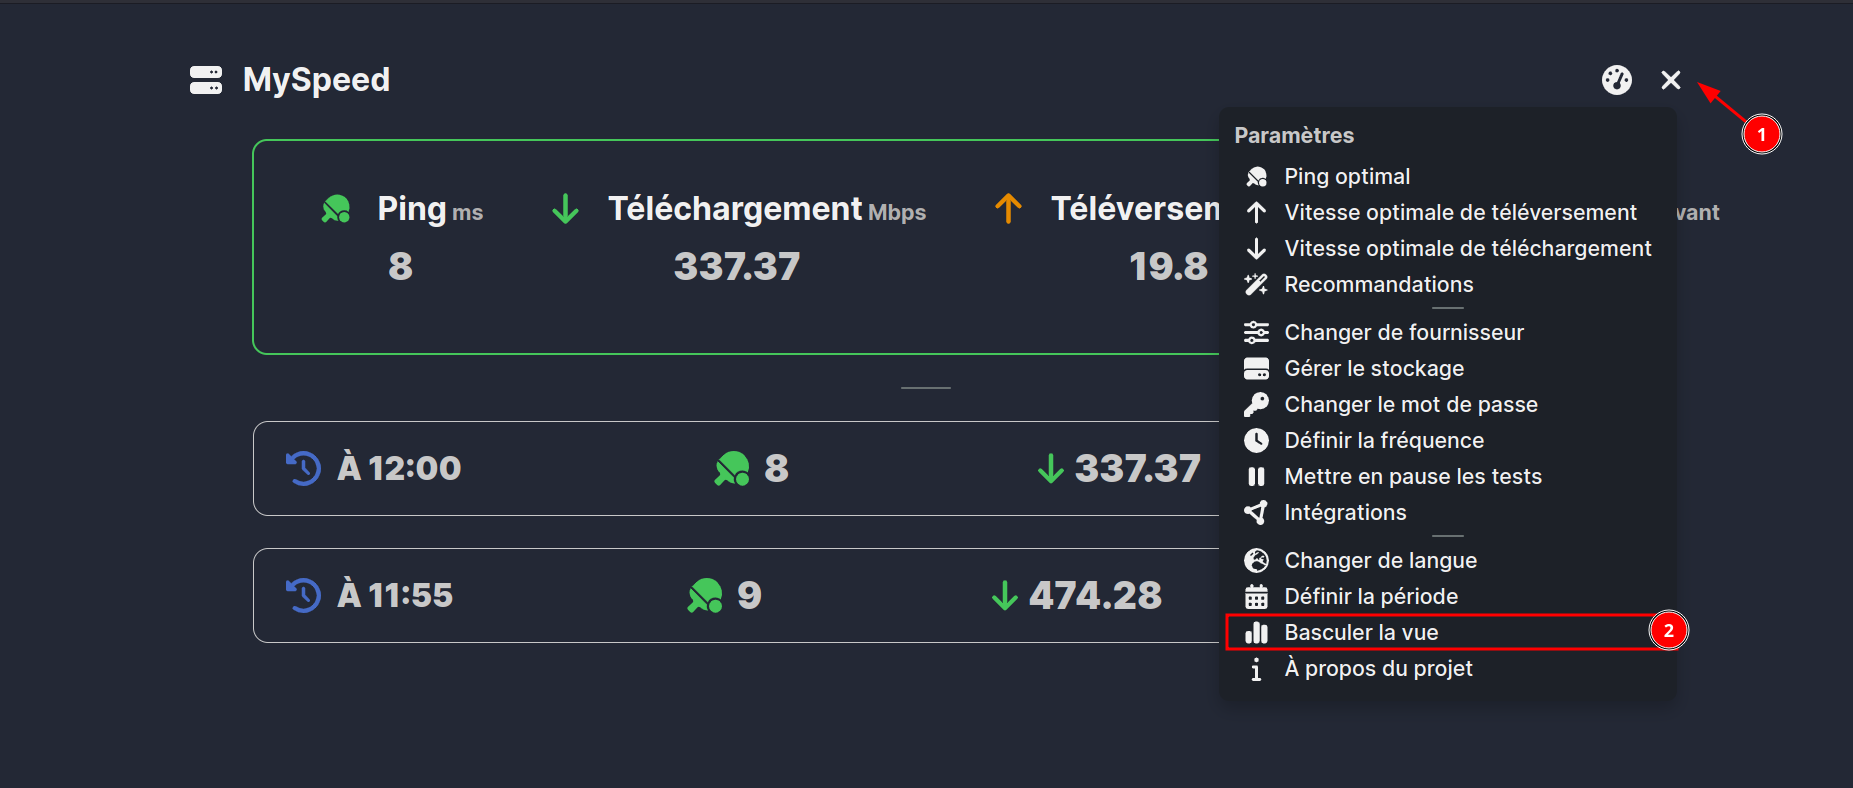The height and width of the screenshot is (788, 1853).
Task: Click the history icon of the 11:55 test
Action: tap(303, 596)
